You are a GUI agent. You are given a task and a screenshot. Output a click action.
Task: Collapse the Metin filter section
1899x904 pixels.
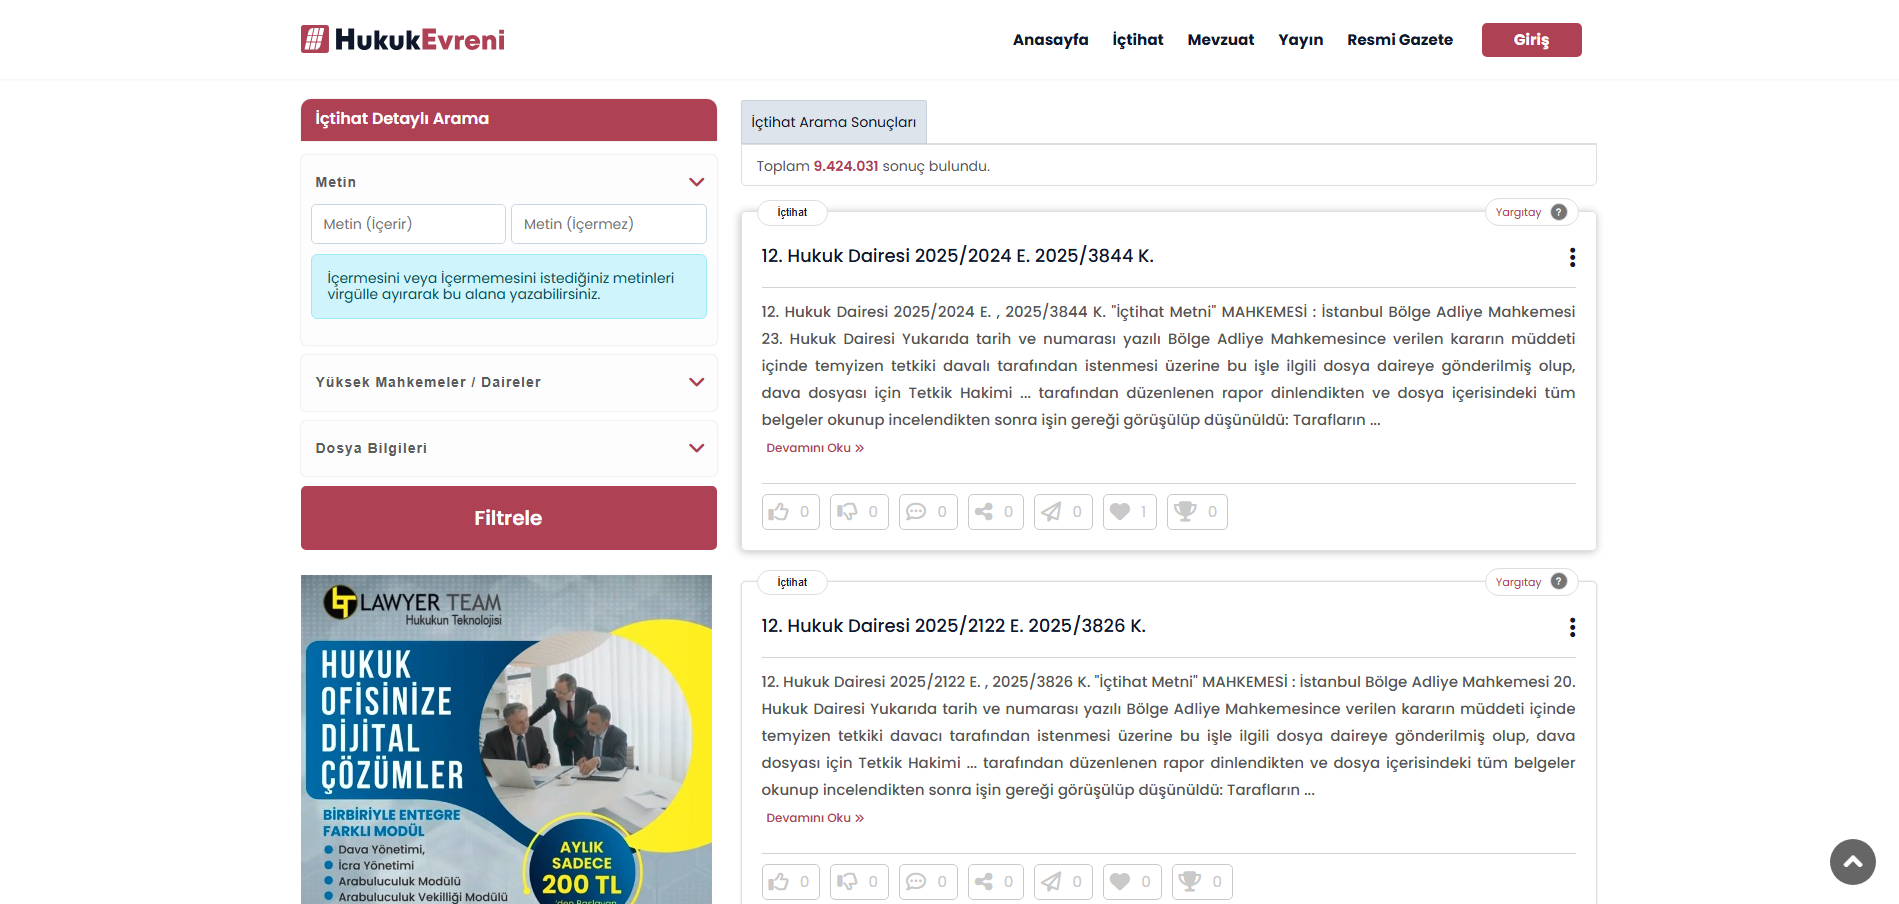click(696, 182)
